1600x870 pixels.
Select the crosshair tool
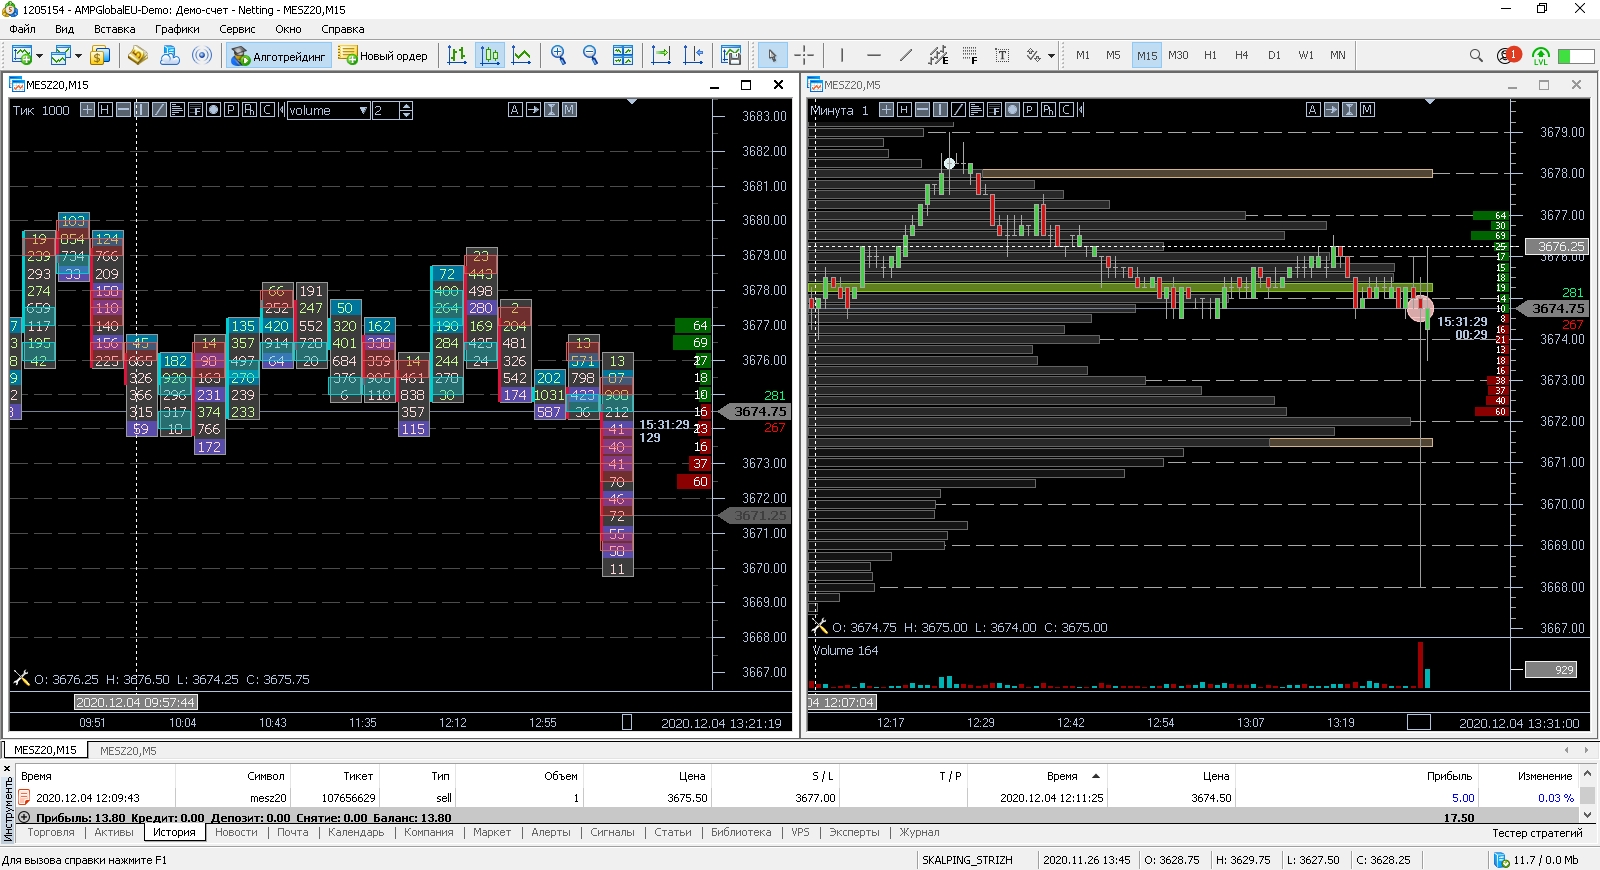(x=804, y=55)
